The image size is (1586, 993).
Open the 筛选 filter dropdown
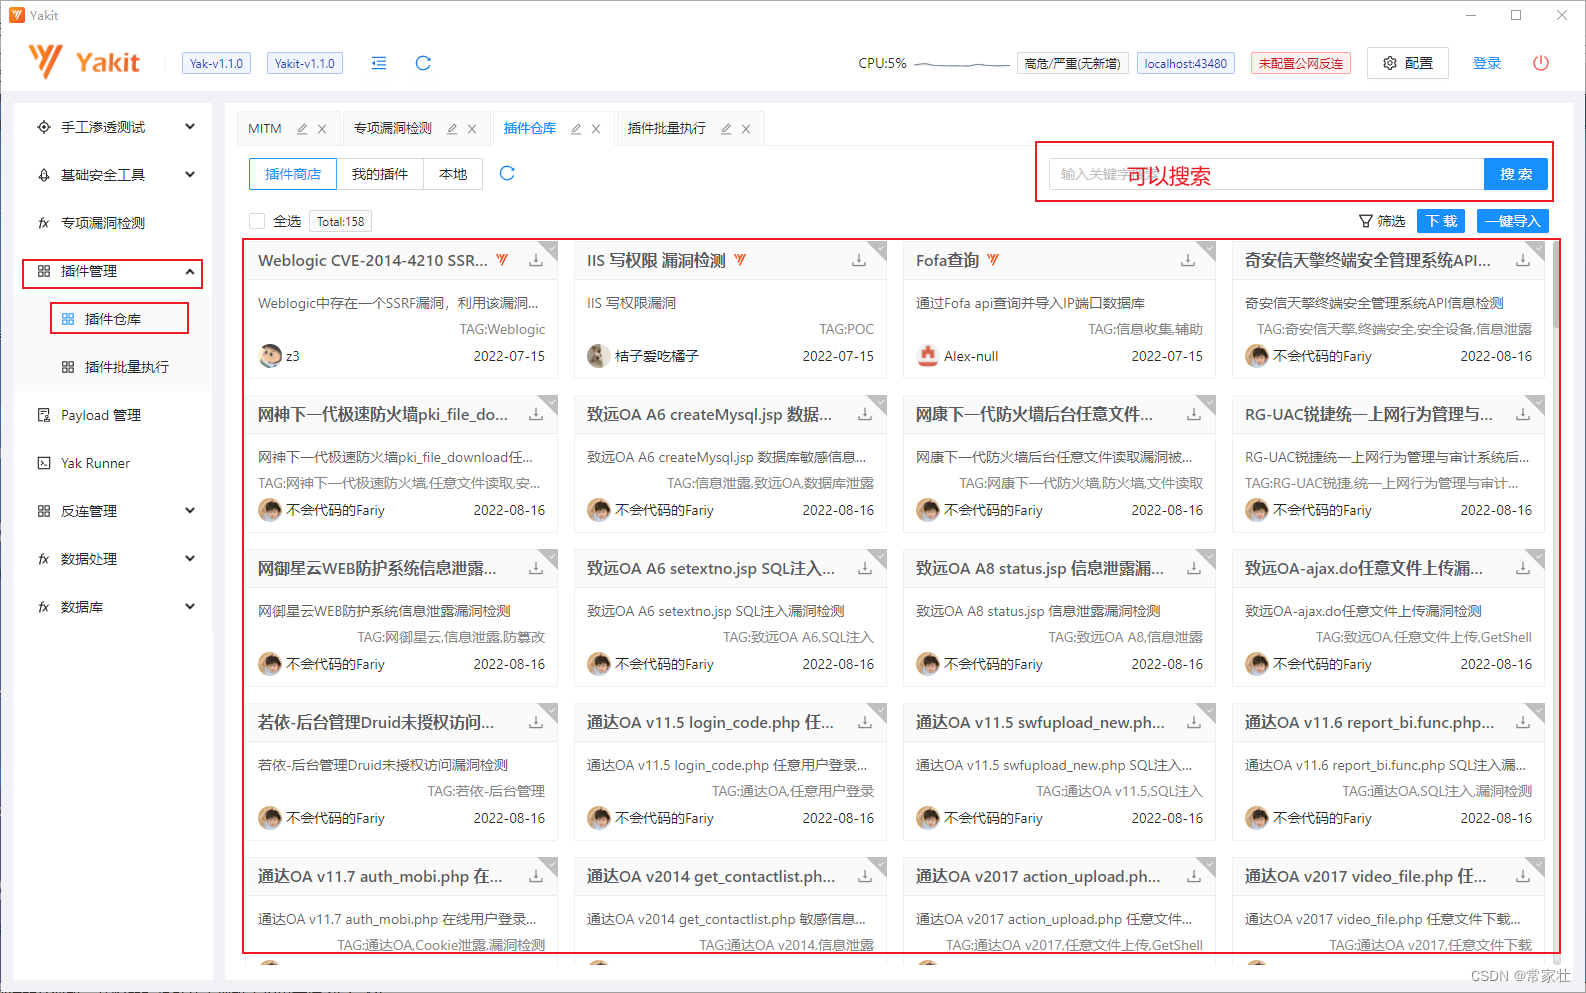coord(1382,221)
